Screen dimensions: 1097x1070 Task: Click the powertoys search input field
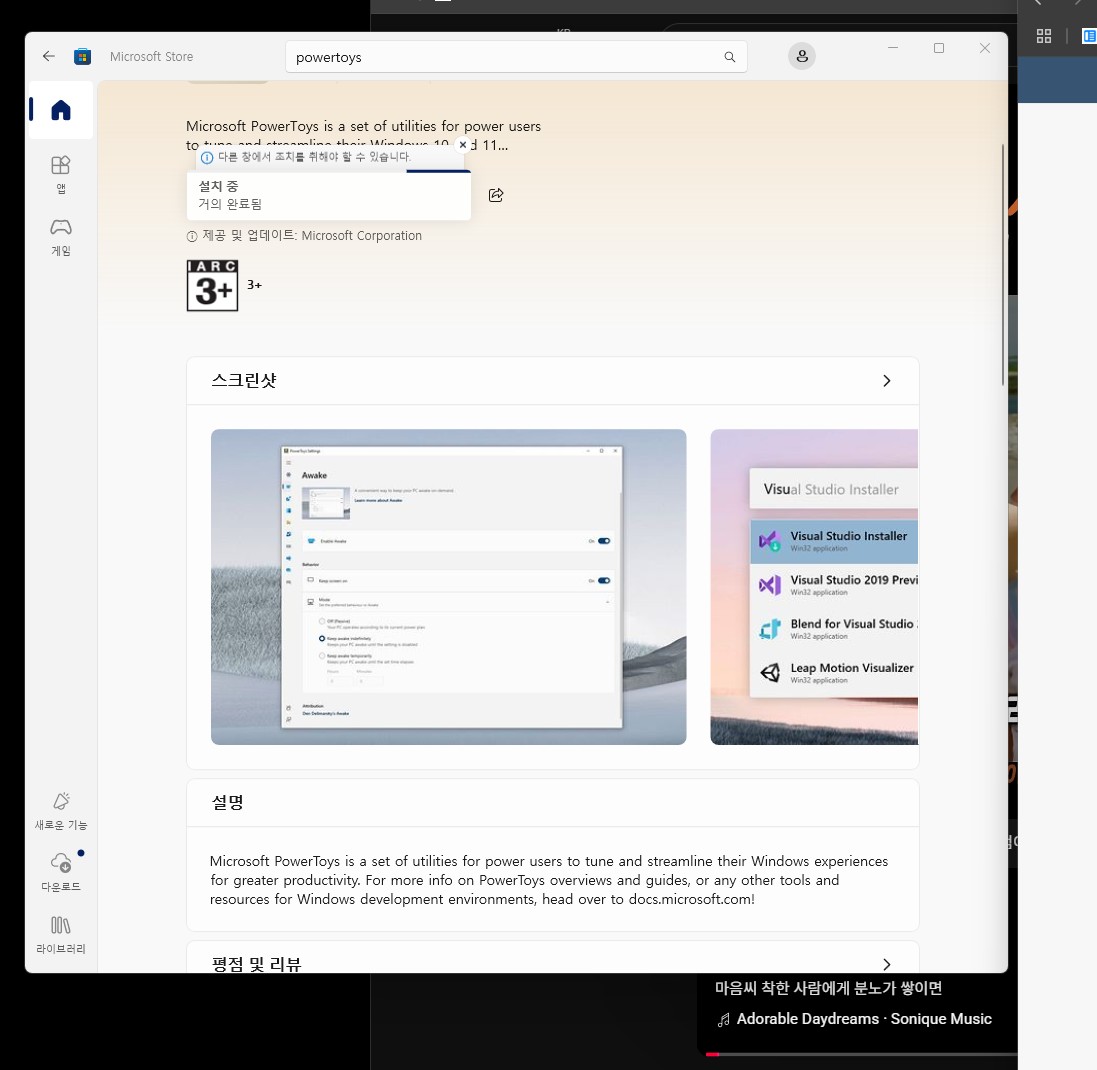pyautogui.click(x=516, y=57)
